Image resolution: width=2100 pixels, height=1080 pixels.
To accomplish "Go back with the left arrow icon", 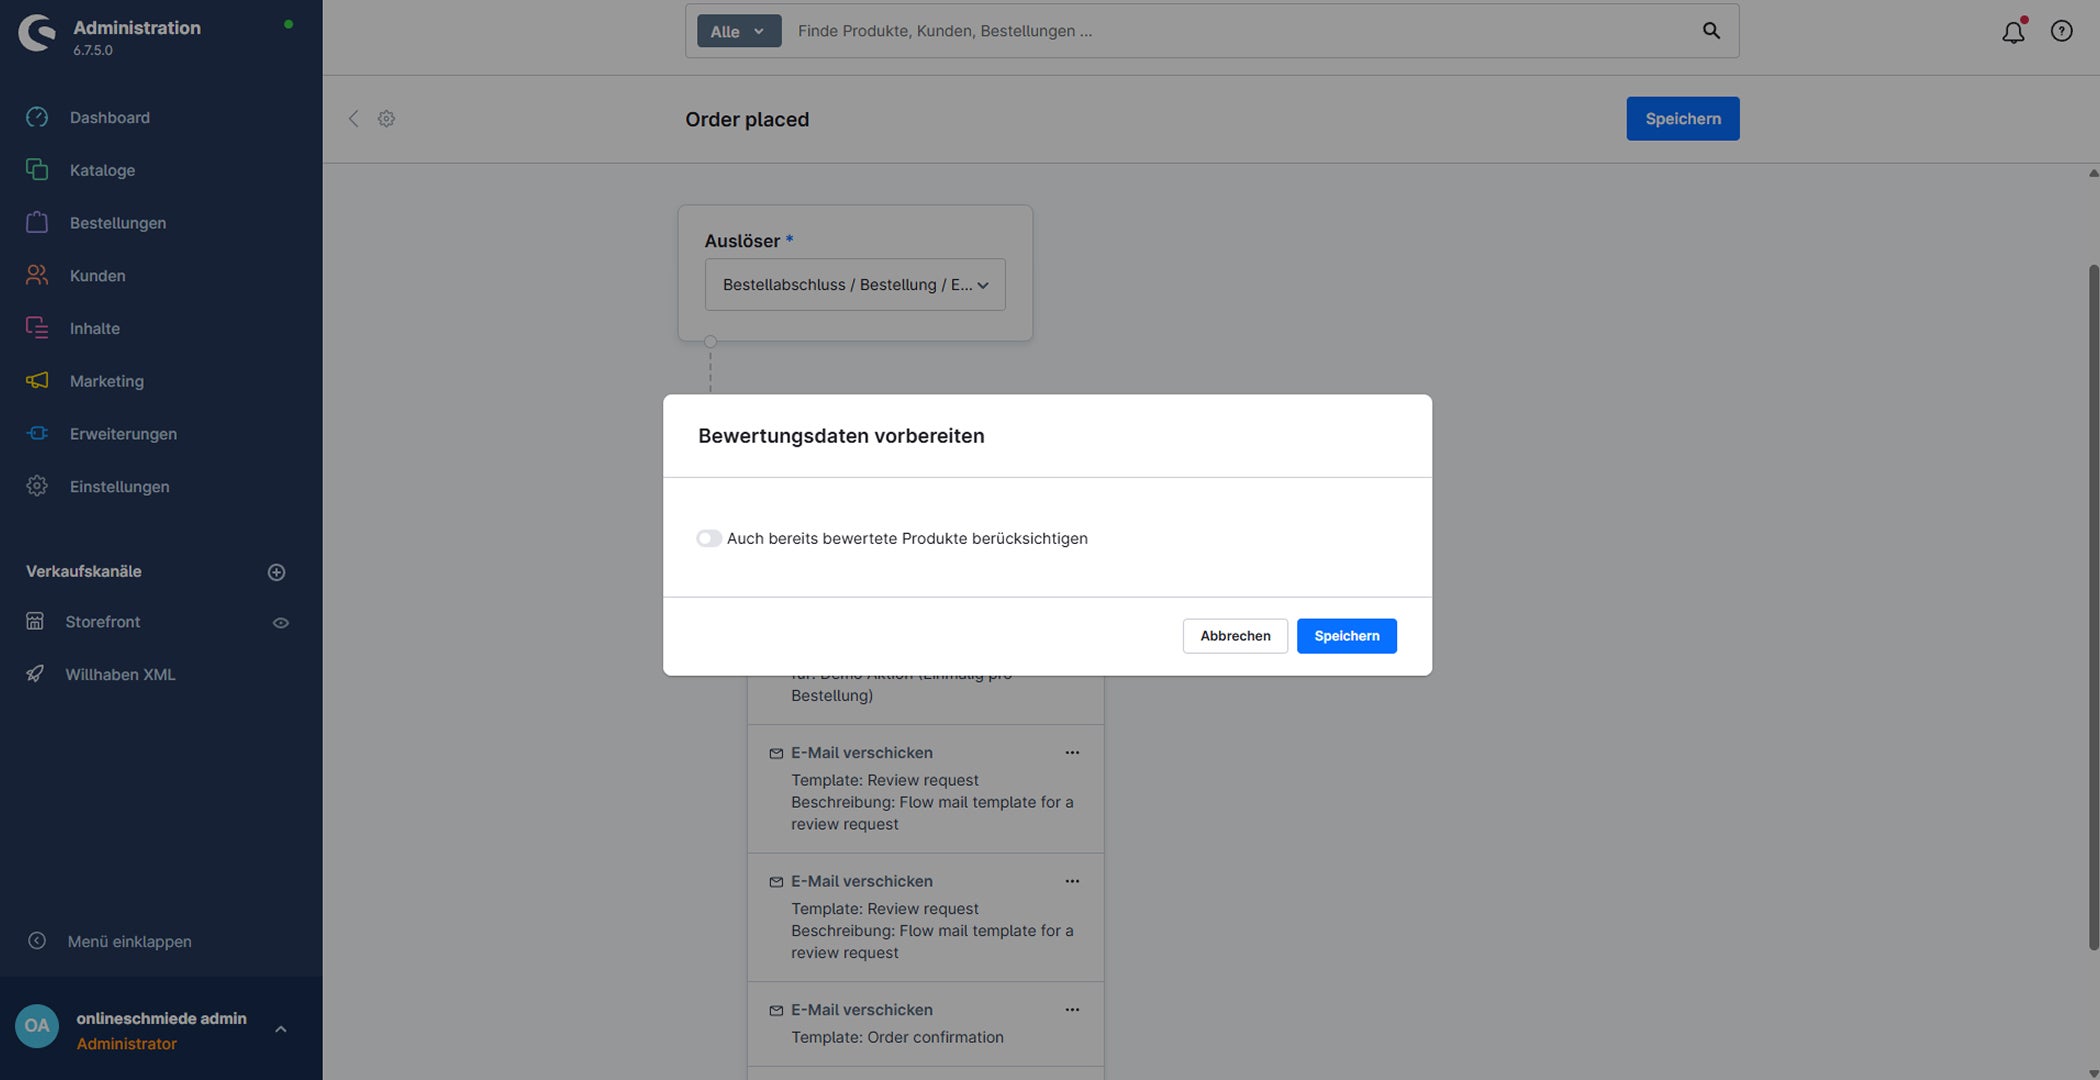I will click(353, 119).
